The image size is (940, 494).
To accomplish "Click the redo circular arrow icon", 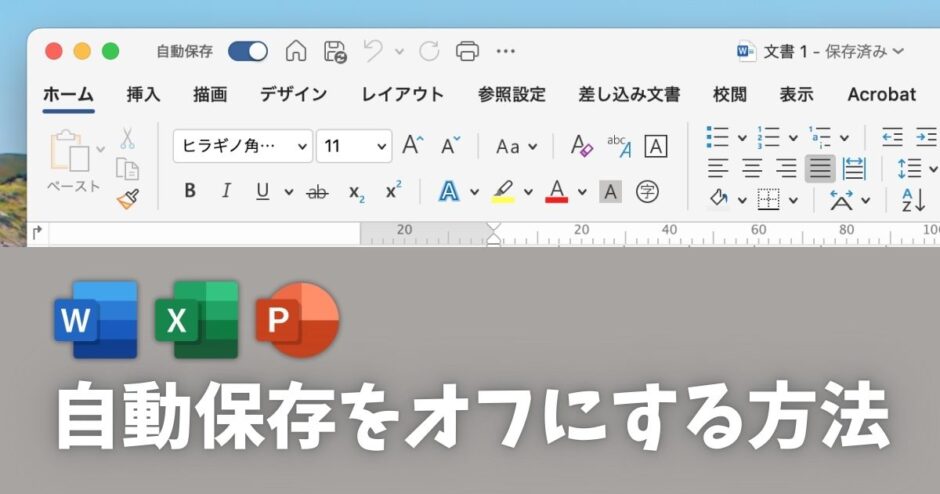I will click(x=429, y=51).
